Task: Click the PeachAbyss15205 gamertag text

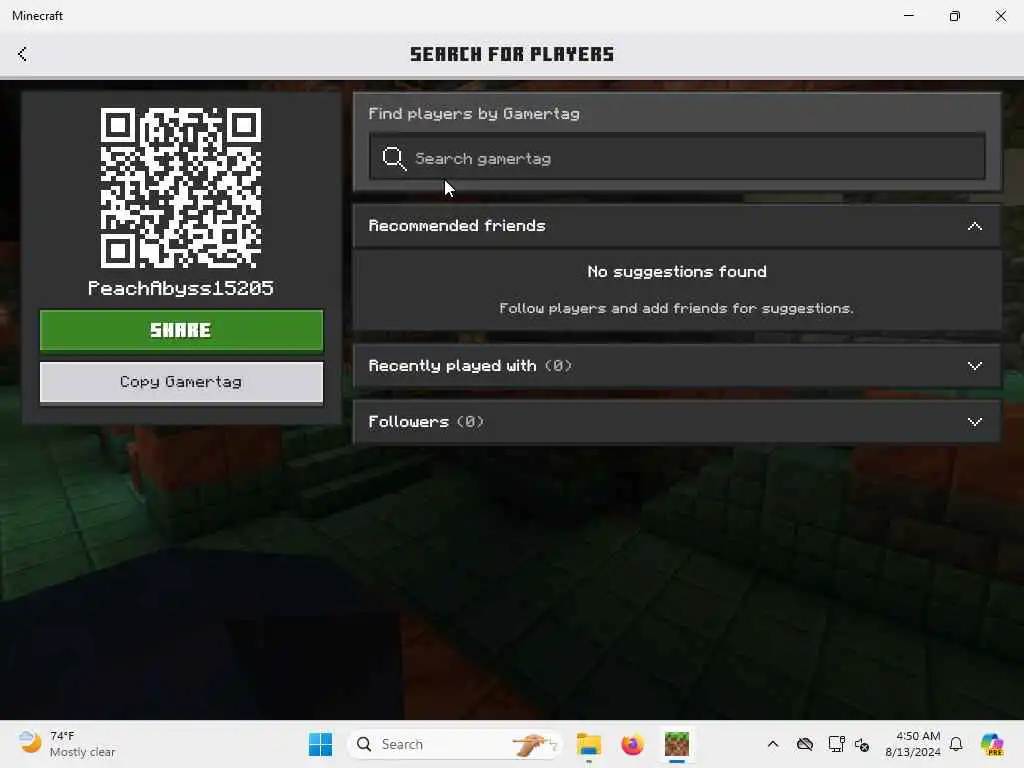Action: tap(181, 288)
